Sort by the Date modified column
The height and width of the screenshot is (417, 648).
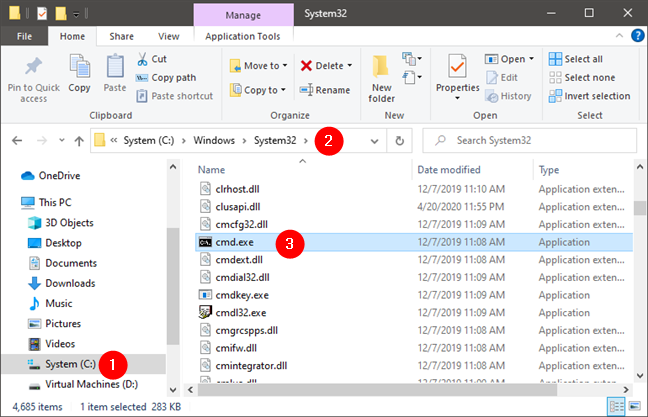(449, 170)
